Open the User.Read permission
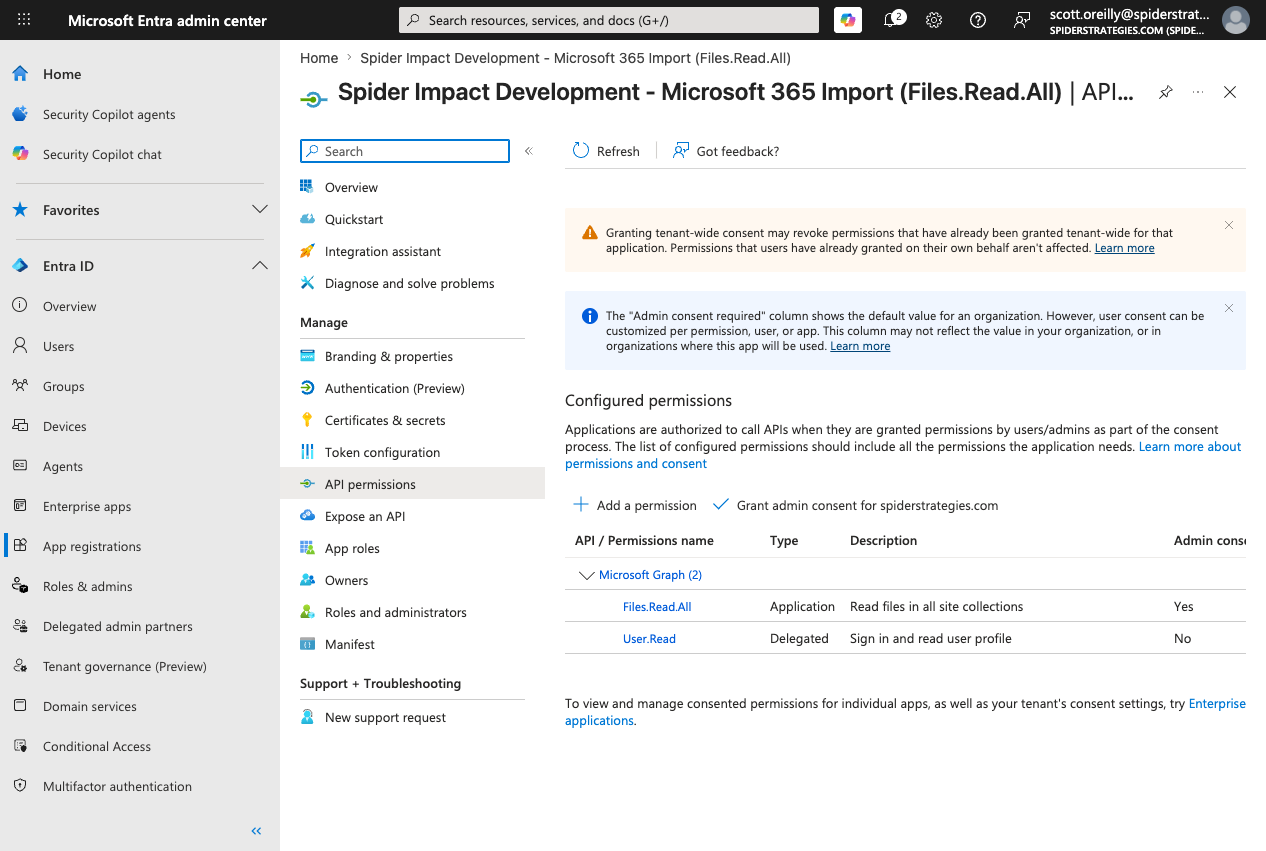The height and width of the screenshot is (851, 1266). tap(649, 639)
